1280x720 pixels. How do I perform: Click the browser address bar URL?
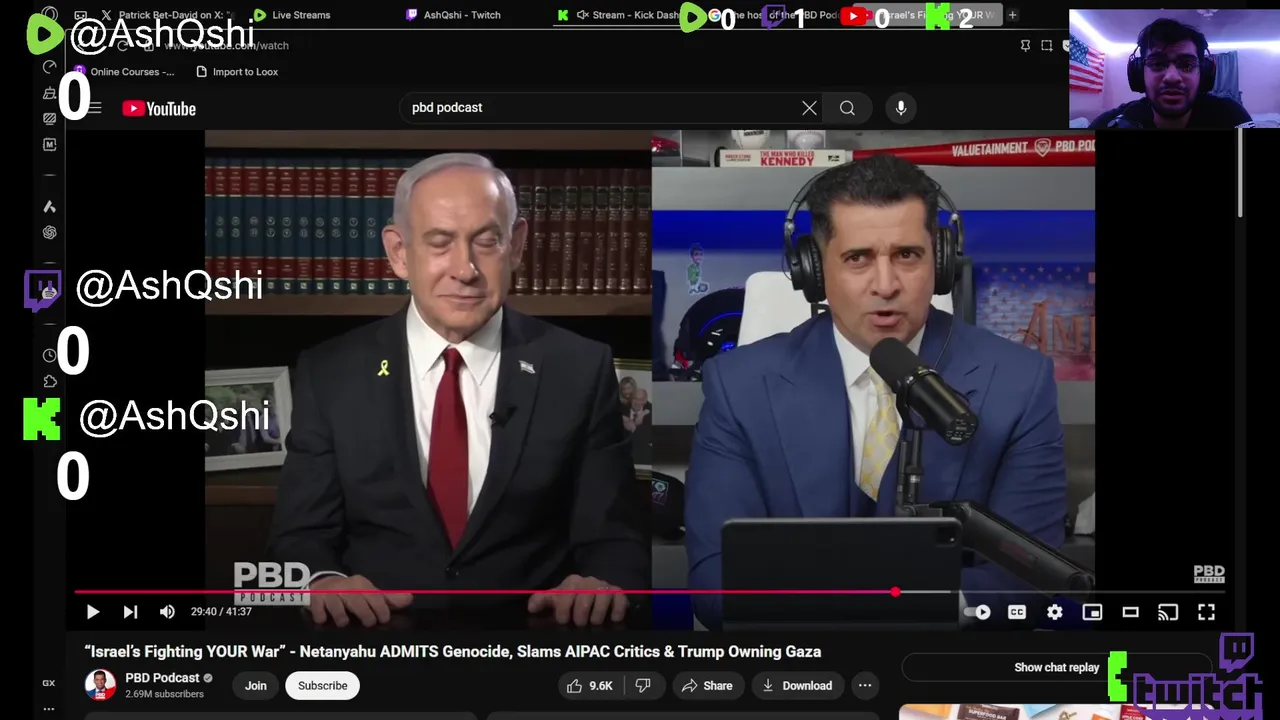227,46
